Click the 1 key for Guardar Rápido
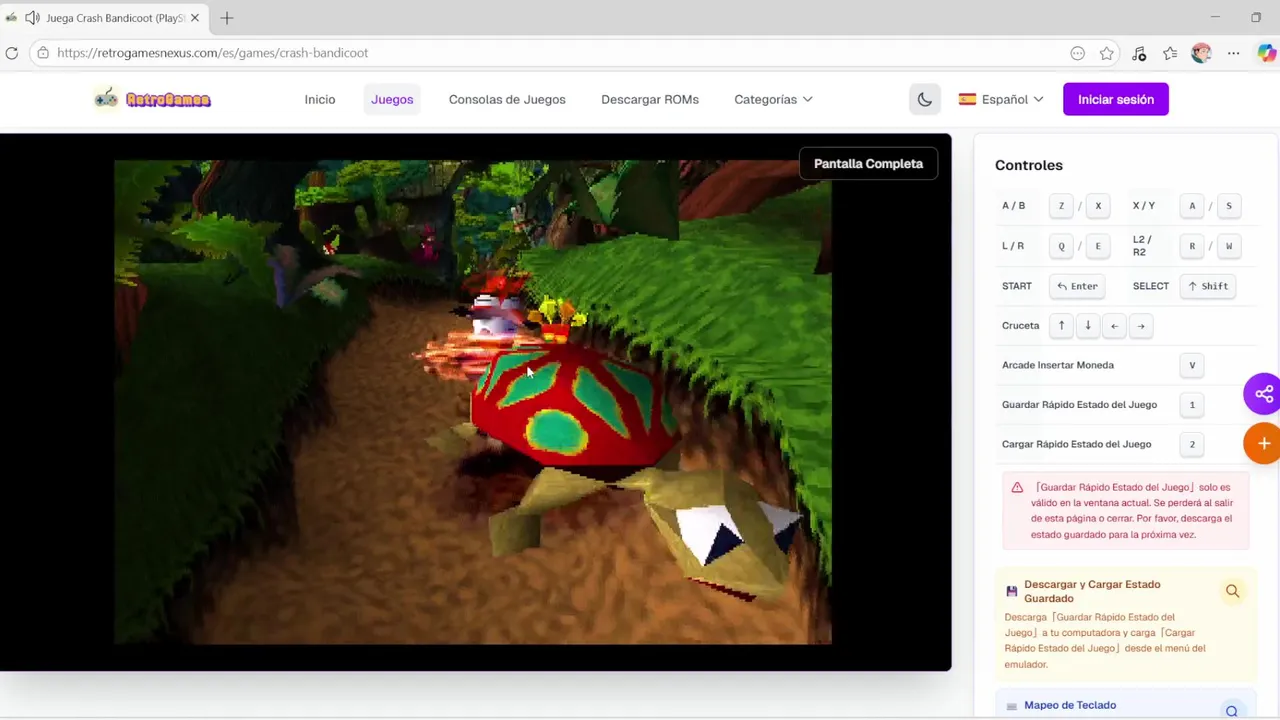Viewport: 1280px width, 720px height. [1192, 405]
